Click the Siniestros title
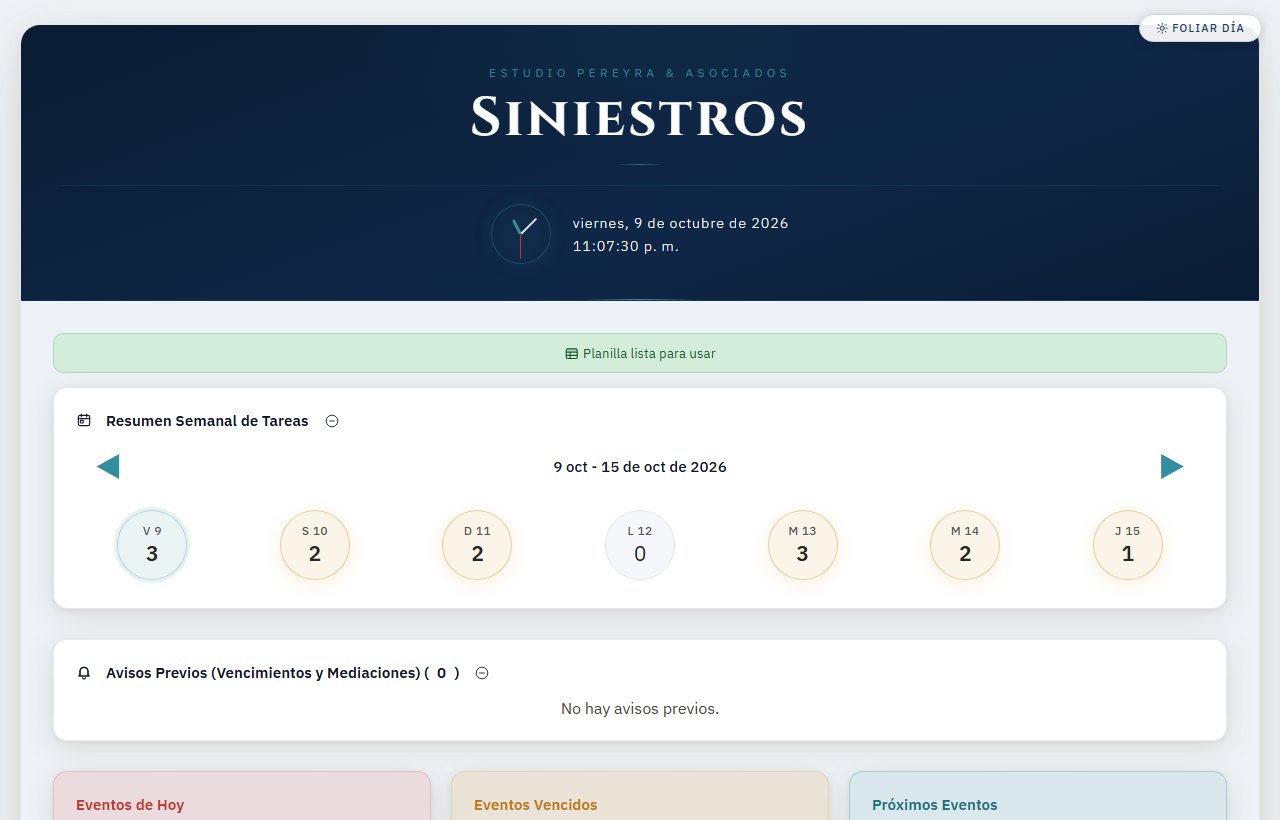Viewport: 1280px width, 820px height. click(x=639, y=117)
